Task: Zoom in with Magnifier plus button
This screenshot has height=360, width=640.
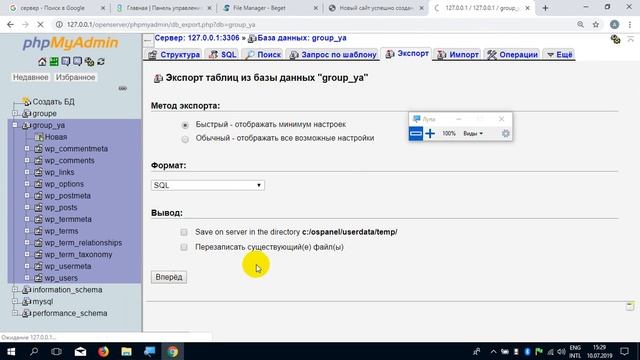Action: coord(430,133)
